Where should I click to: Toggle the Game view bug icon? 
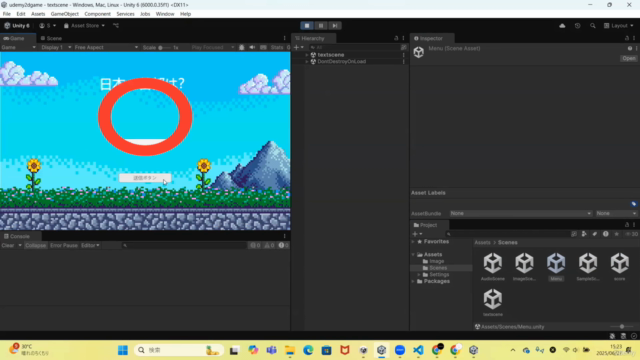(x=242, y=47)
